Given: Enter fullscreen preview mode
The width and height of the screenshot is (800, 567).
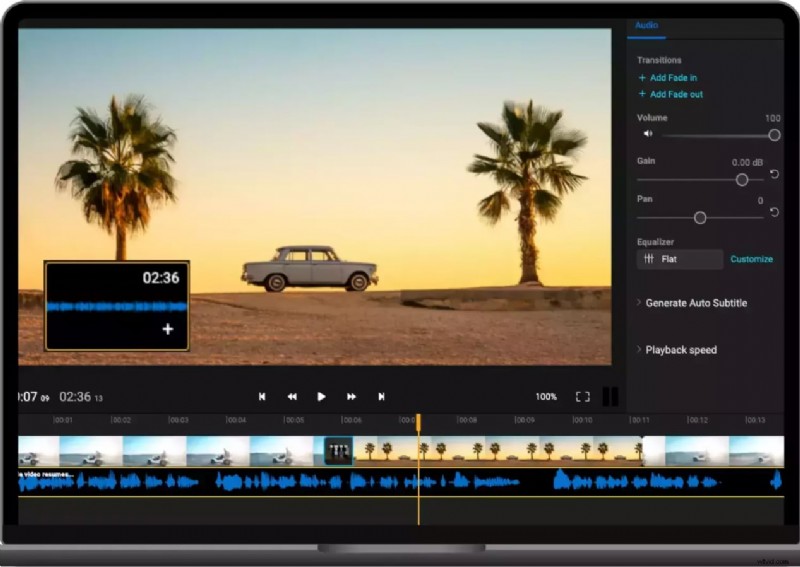Looking at the screenshot, I should [x=583, y=397].
